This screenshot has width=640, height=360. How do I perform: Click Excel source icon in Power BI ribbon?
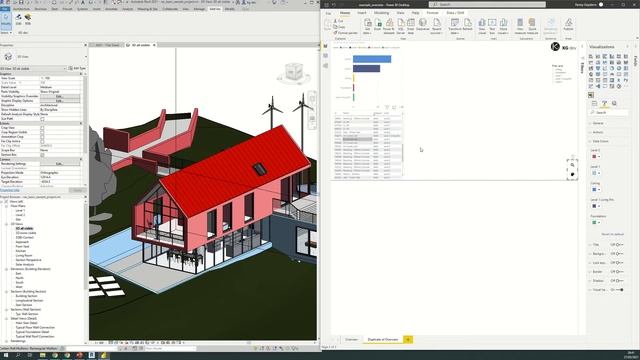tap(378, 24)
